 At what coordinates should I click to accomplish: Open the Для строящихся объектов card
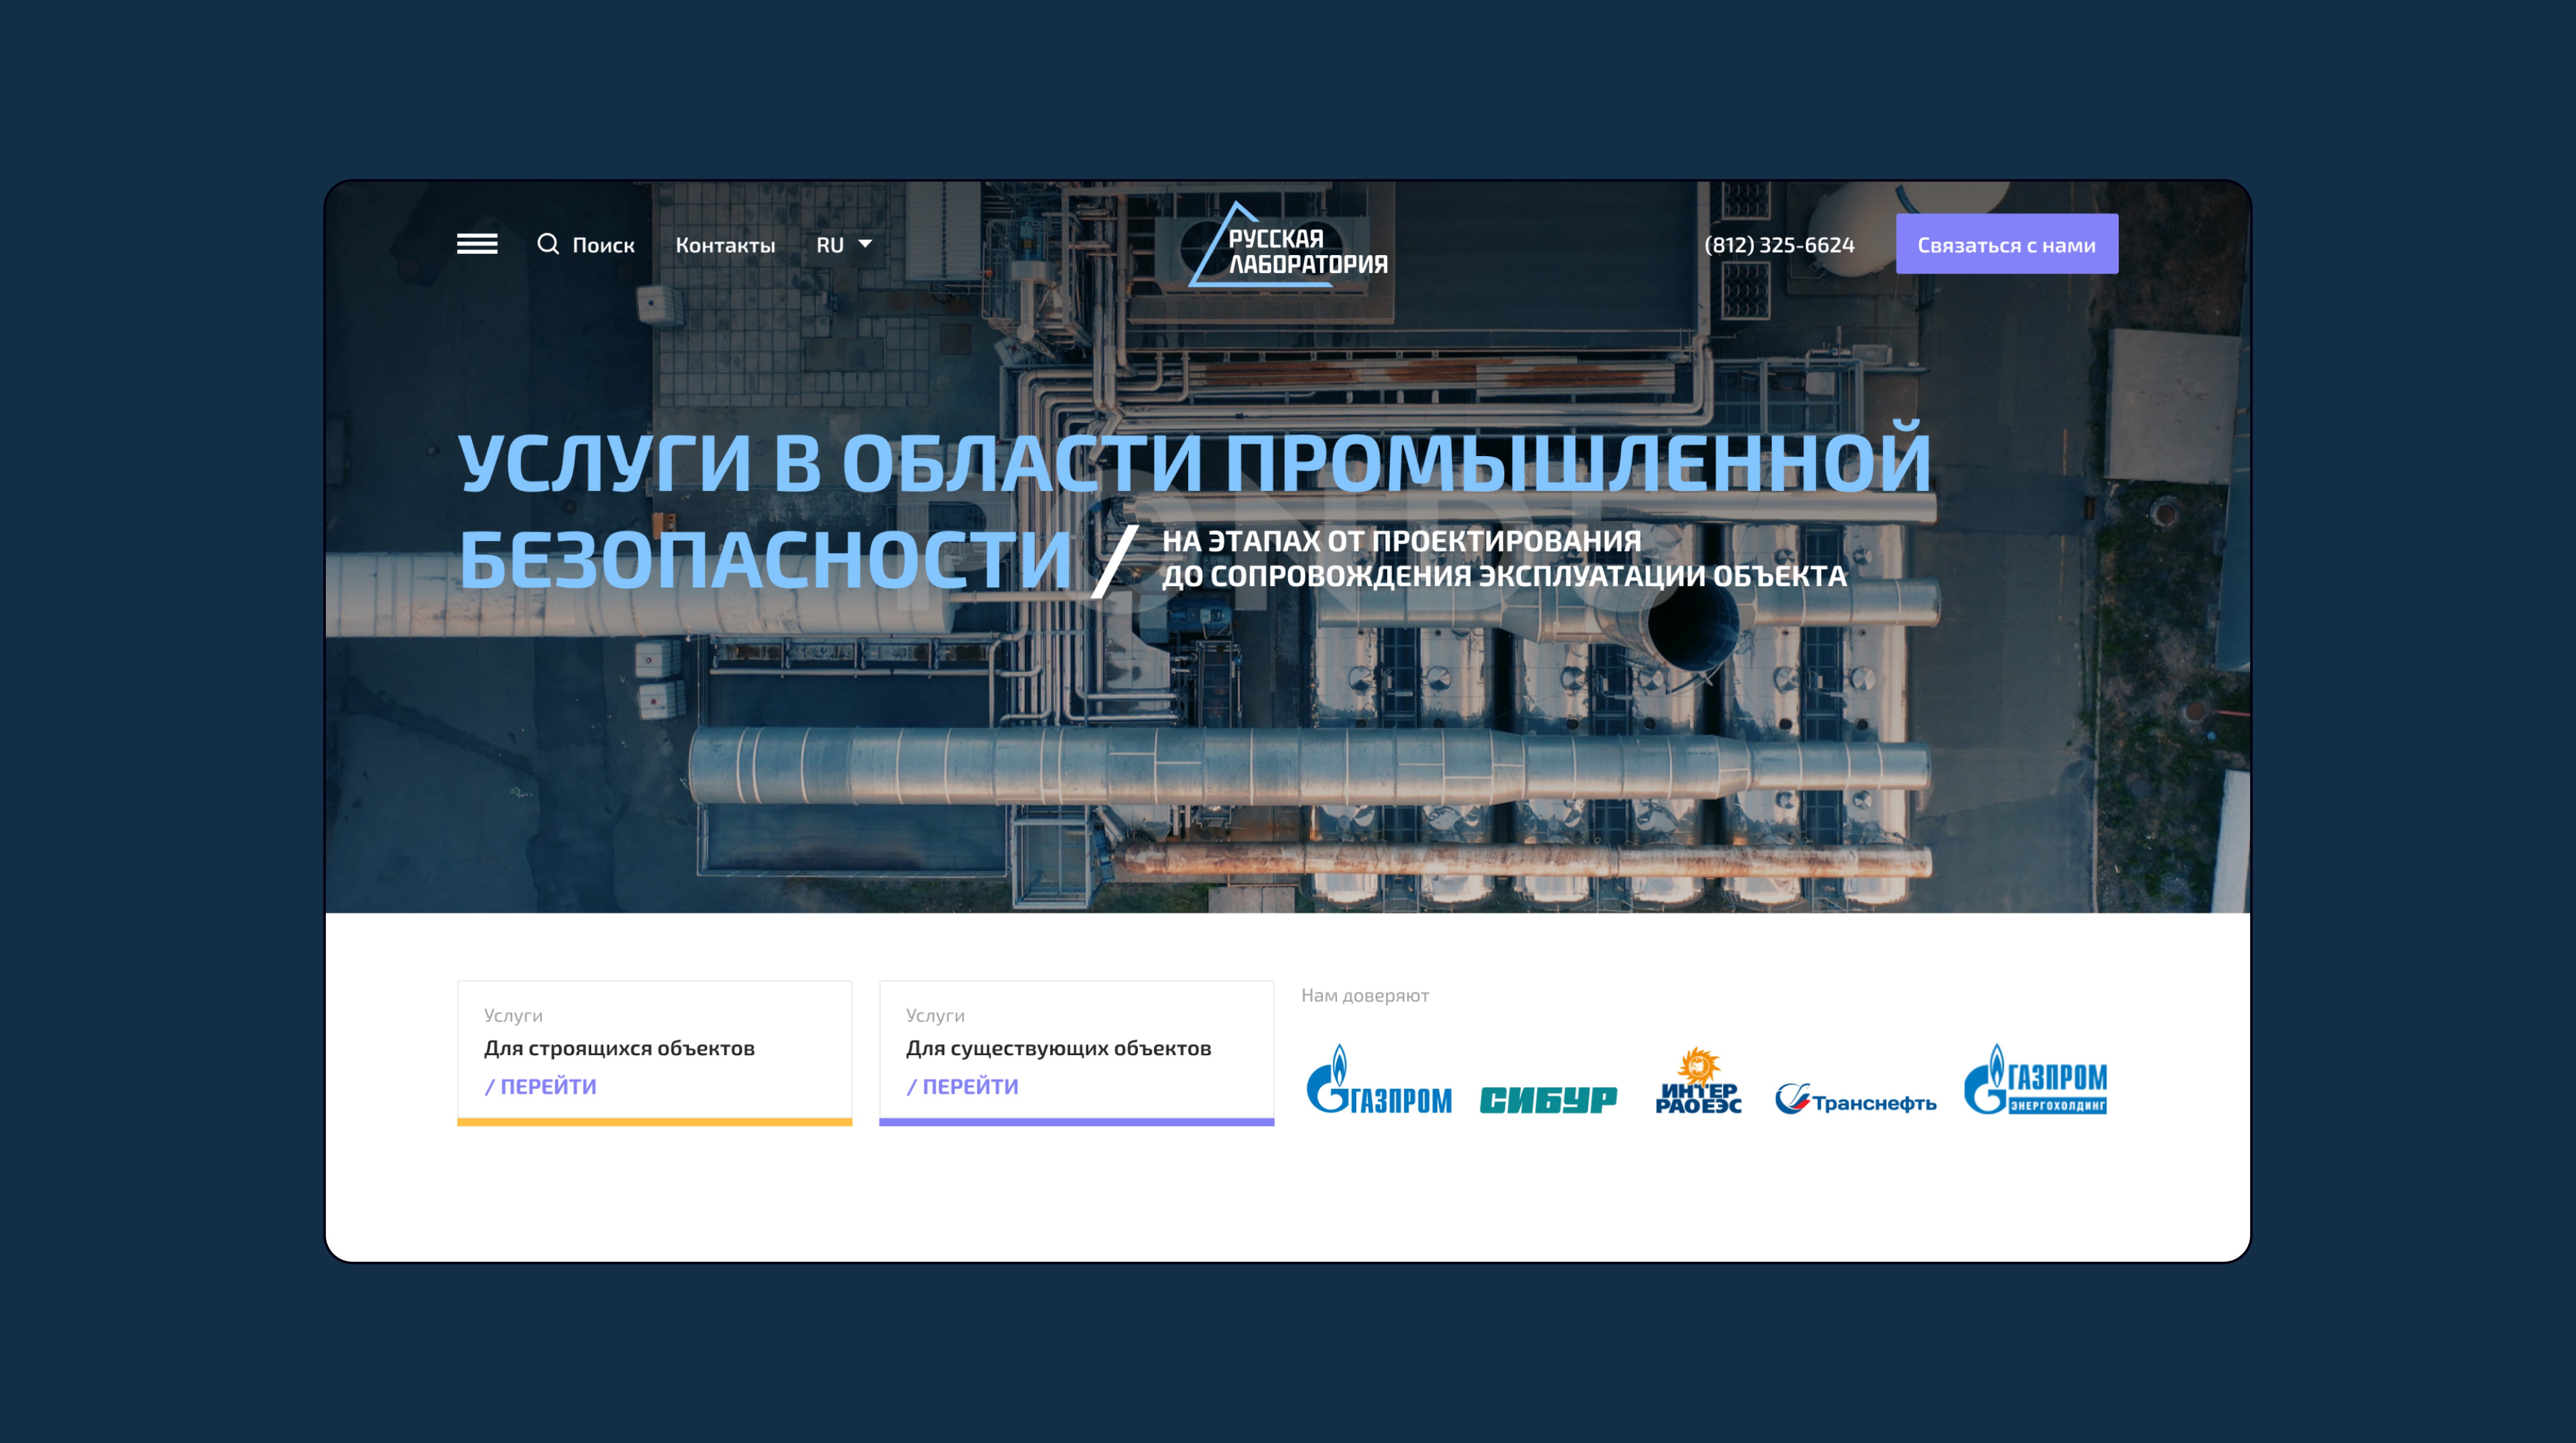pos(619,1048)
